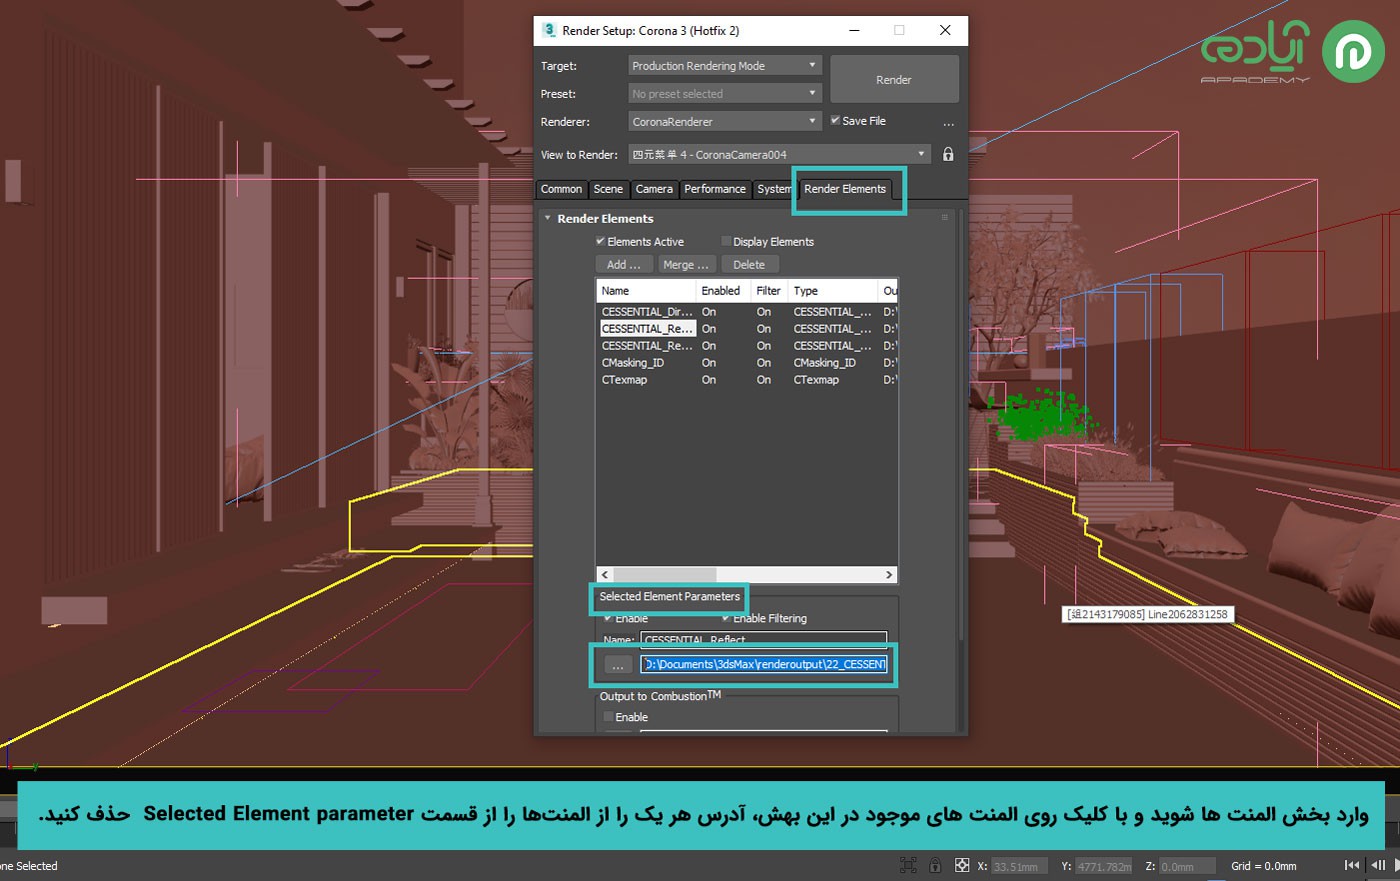Click the Add ... button
This screenshot has height=881, width=1400.
click(x=624, y=264)
